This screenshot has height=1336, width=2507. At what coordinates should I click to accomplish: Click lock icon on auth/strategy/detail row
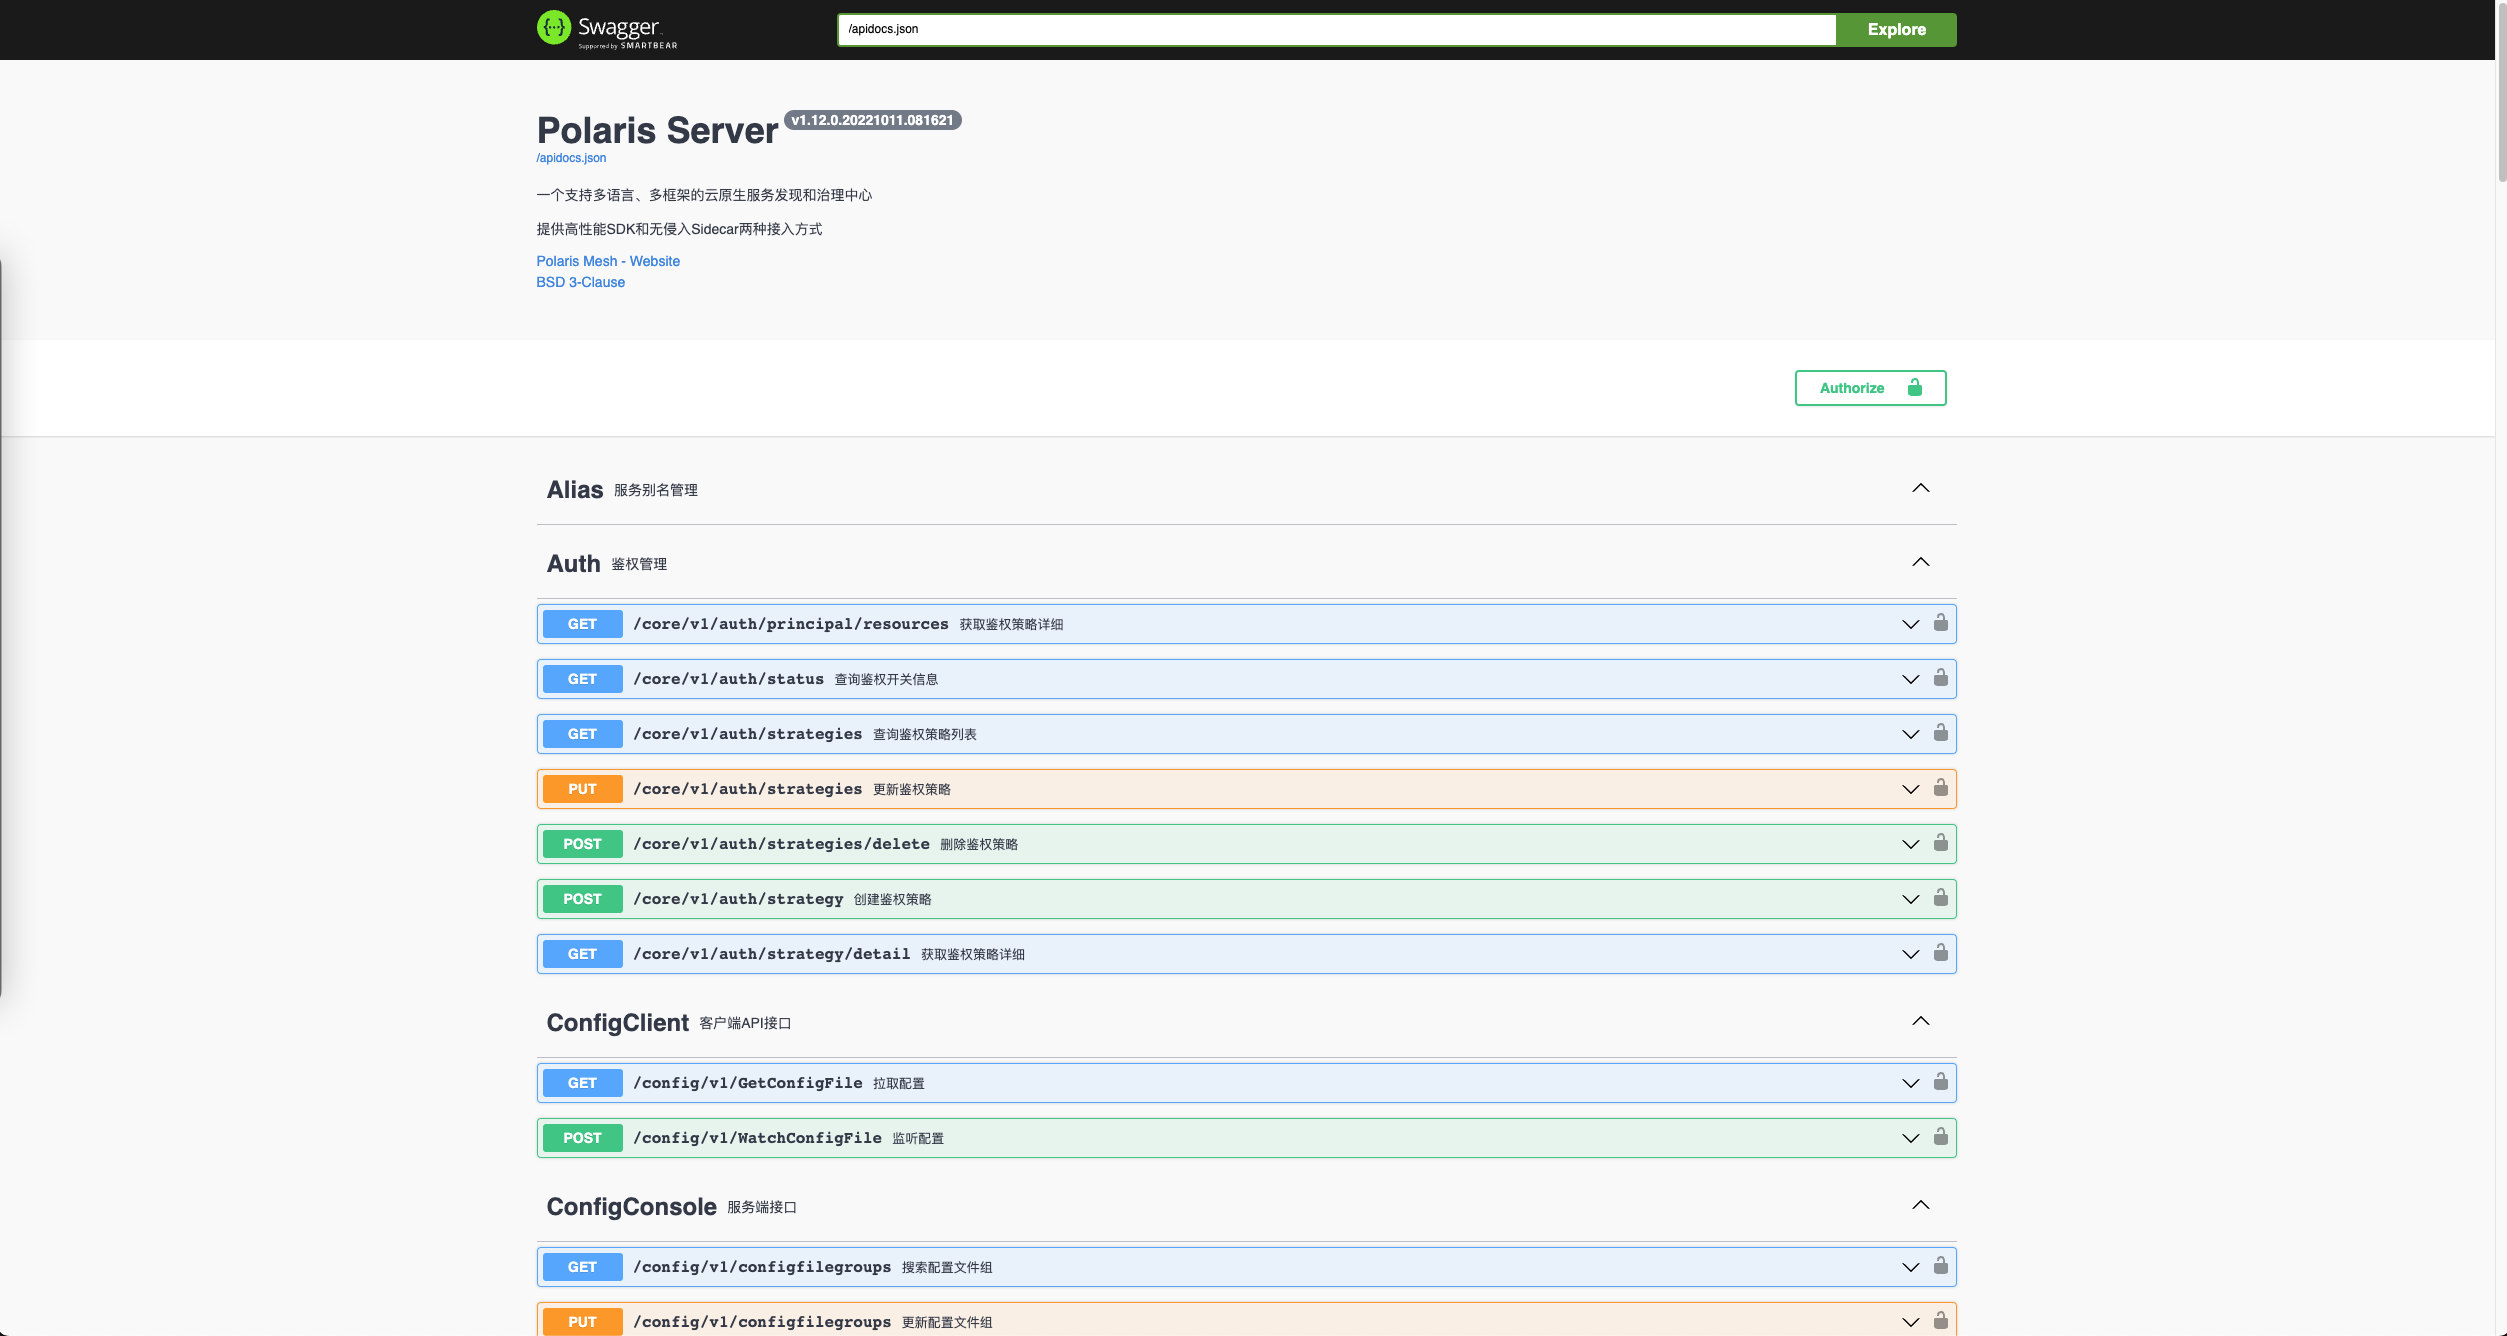click(x=1940, y=953)
